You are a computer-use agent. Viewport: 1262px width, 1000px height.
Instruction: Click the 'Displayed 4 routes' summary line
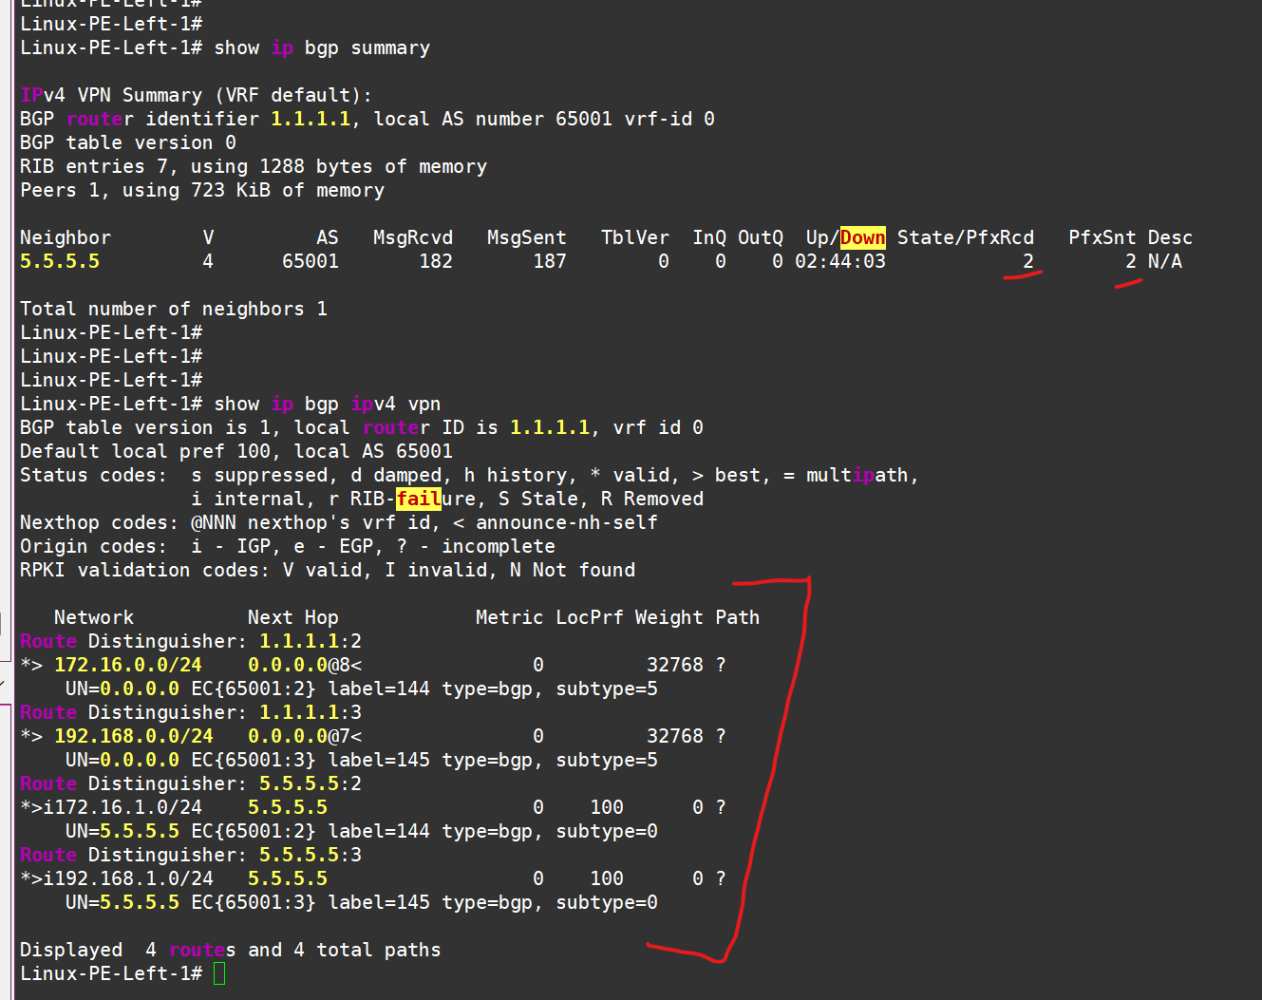[x=230, y=950]
